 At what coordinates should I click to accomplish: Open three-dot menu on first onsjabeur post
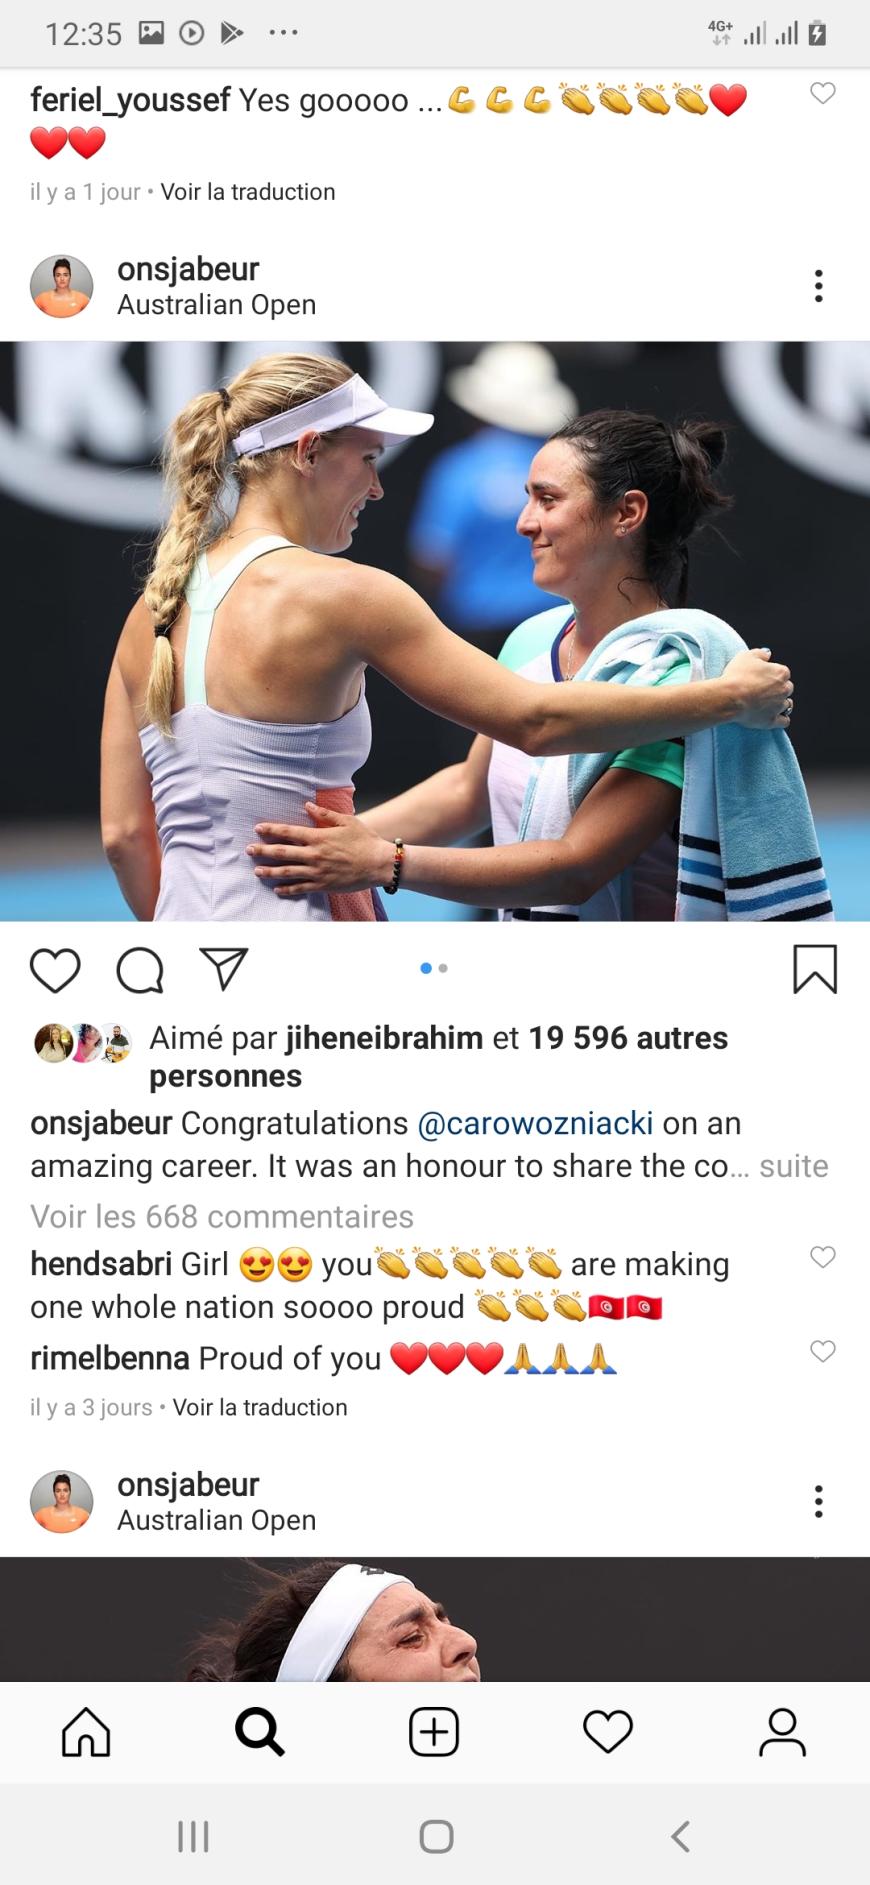point(819,286)
